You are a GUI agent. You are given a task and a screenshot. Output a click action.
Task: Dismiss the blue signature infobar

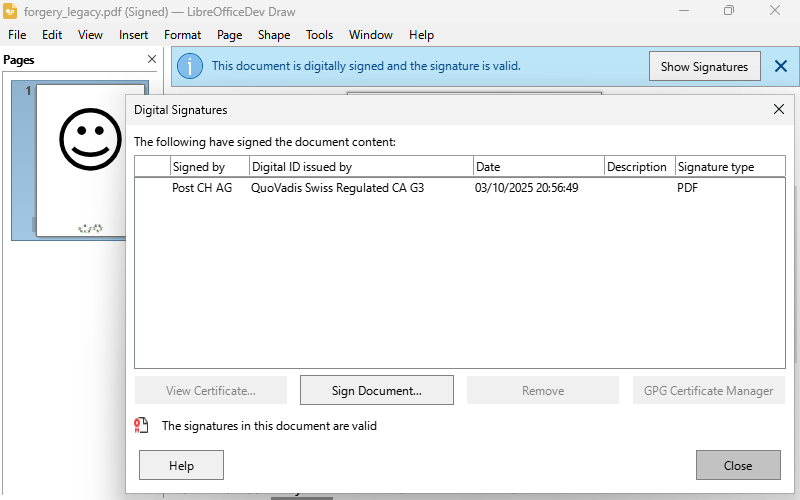coord(781,66)
